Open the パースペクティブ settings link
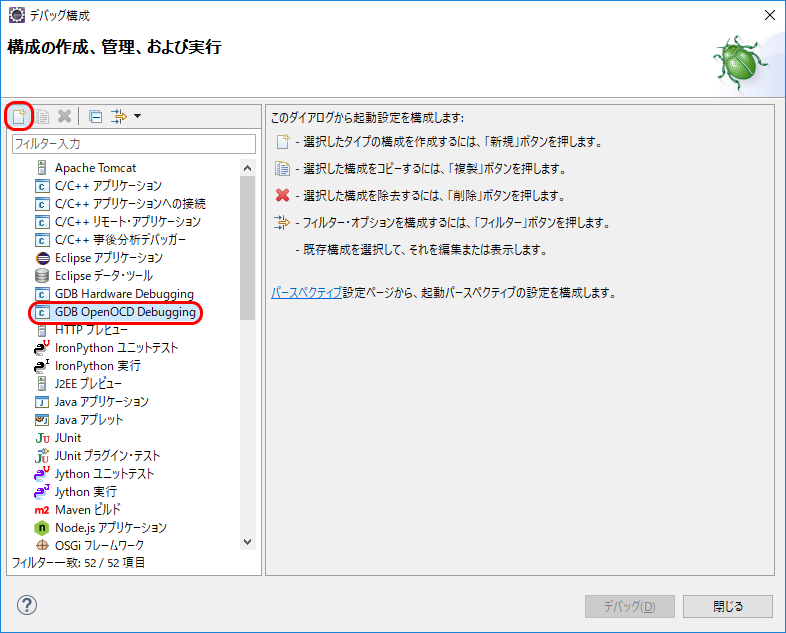 click(x=306, y=293)
